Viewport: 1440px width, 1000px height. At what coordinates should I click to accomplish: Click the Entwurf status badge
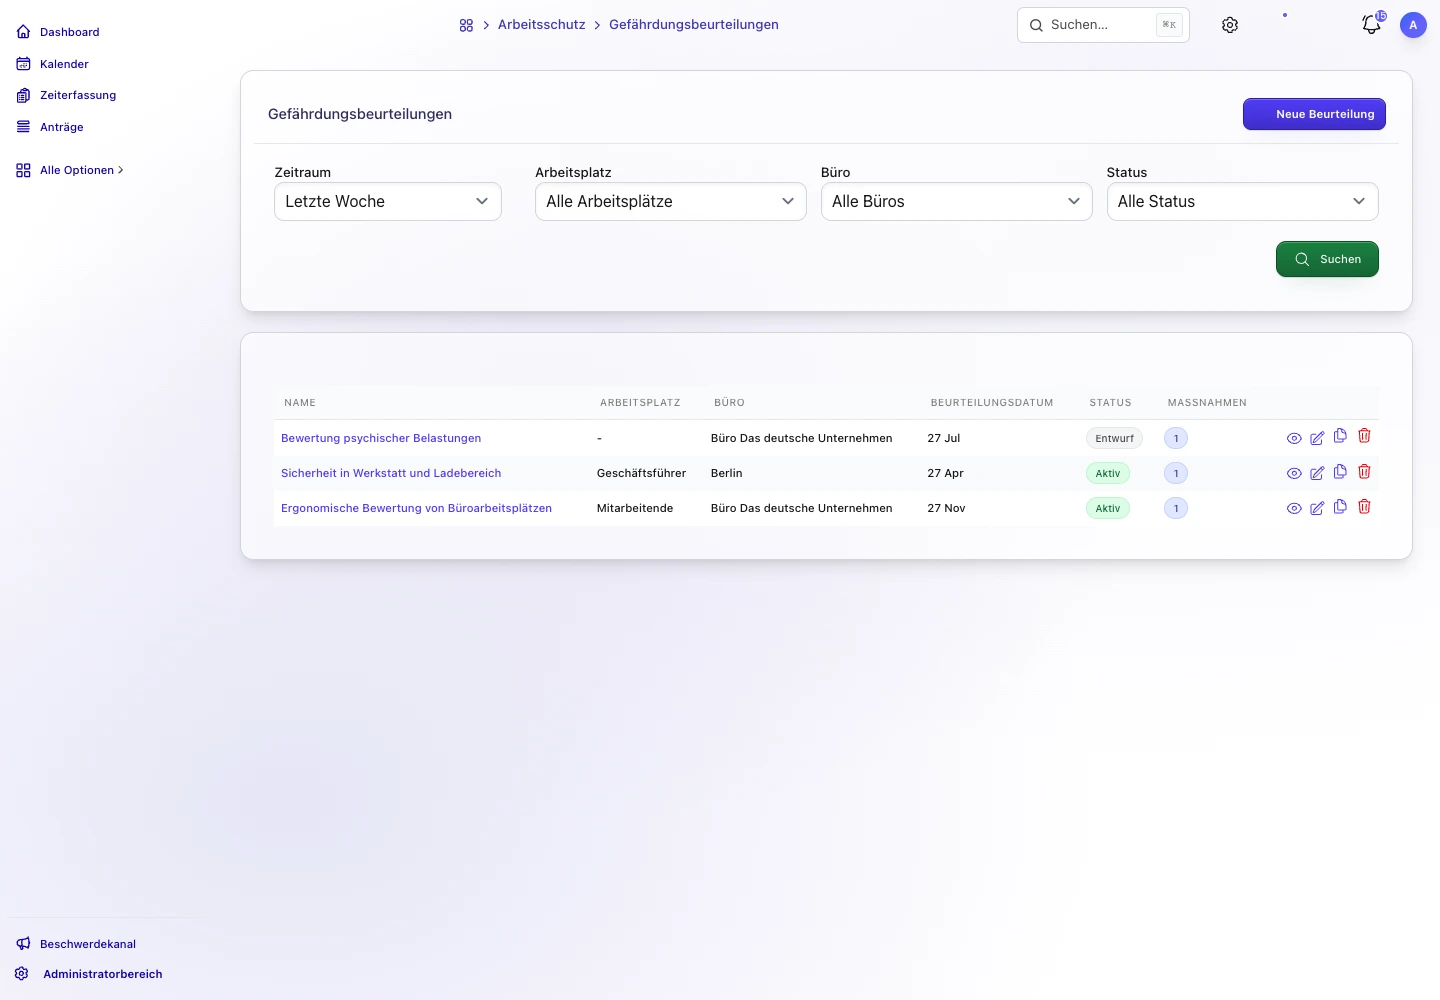click(x=1114, y=438)
